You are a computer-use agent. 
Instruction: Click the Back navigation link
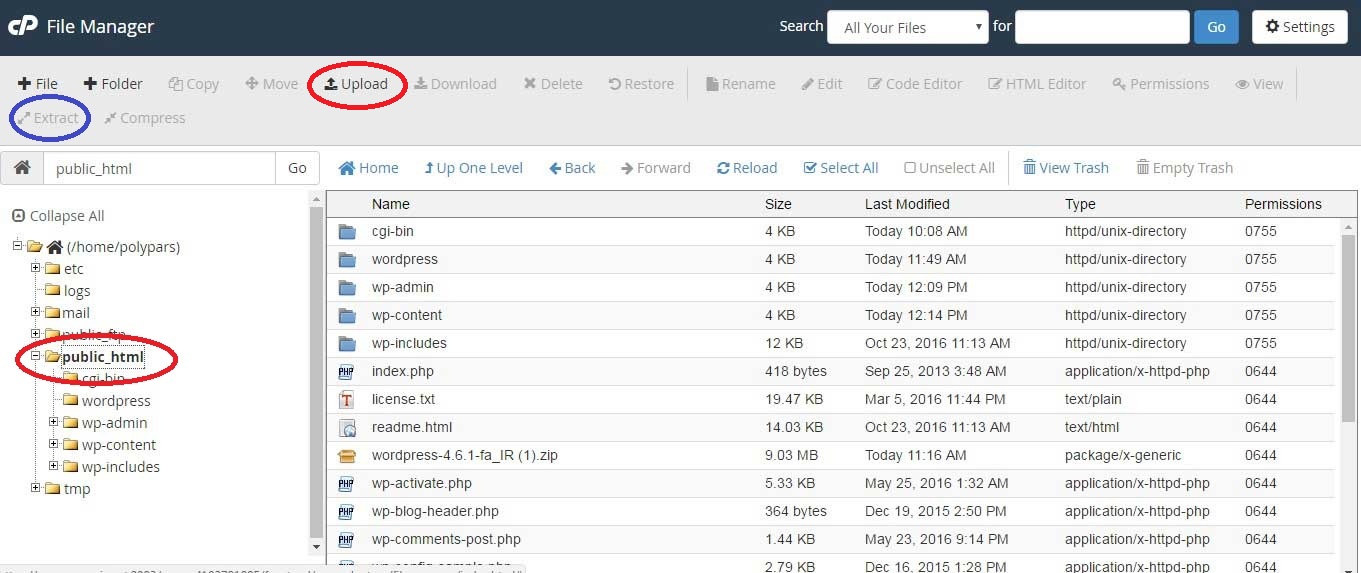(572, 168)
